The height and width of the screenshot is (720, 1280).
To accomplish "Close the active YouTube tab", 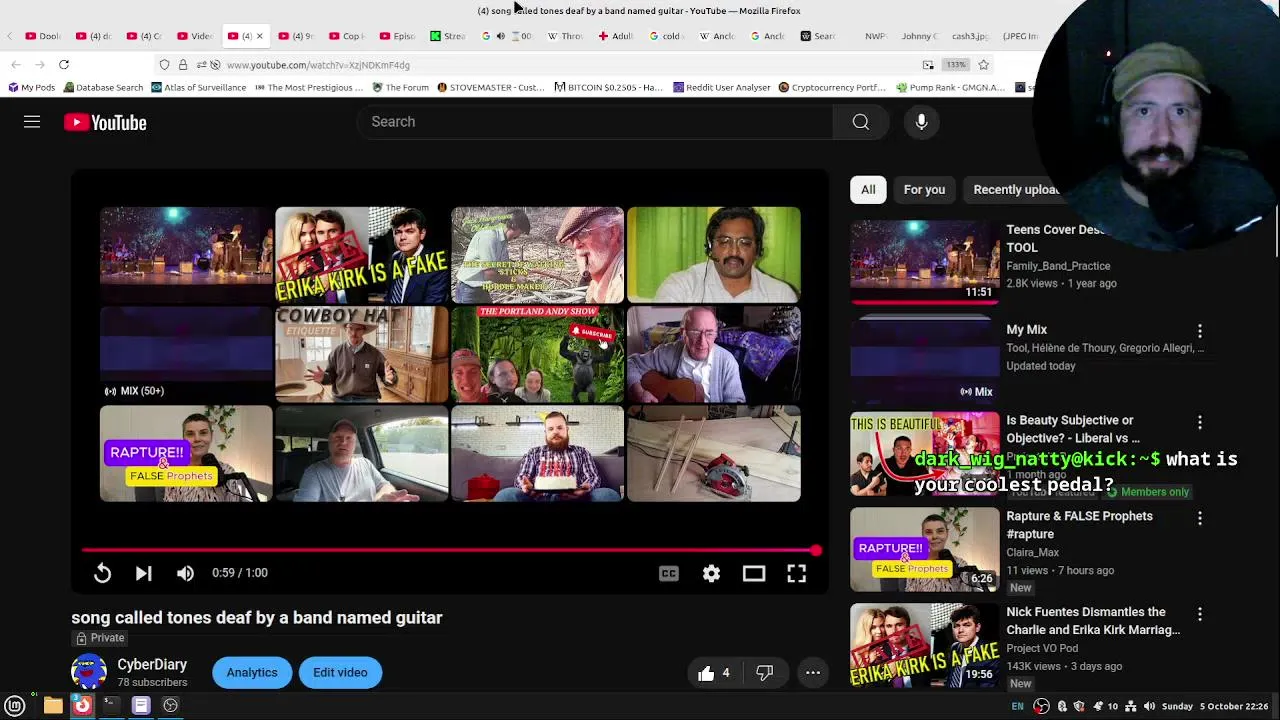I will coord(259,36).
